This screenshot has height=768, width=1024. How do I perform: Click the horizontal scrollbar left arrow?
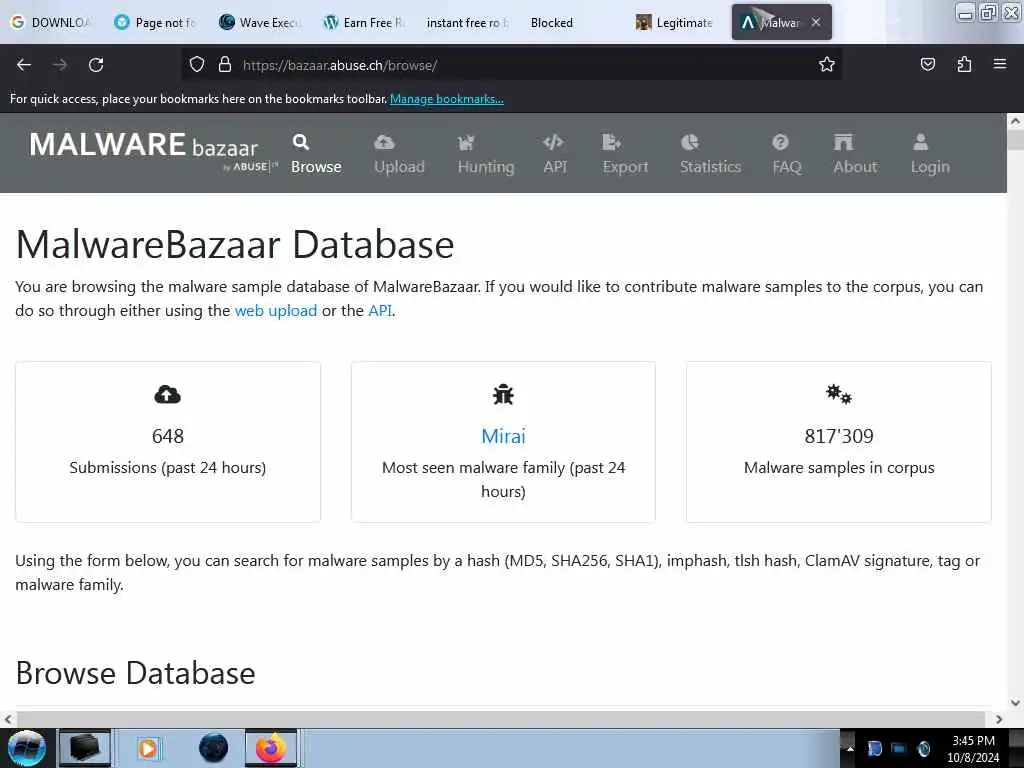(8, 719)
